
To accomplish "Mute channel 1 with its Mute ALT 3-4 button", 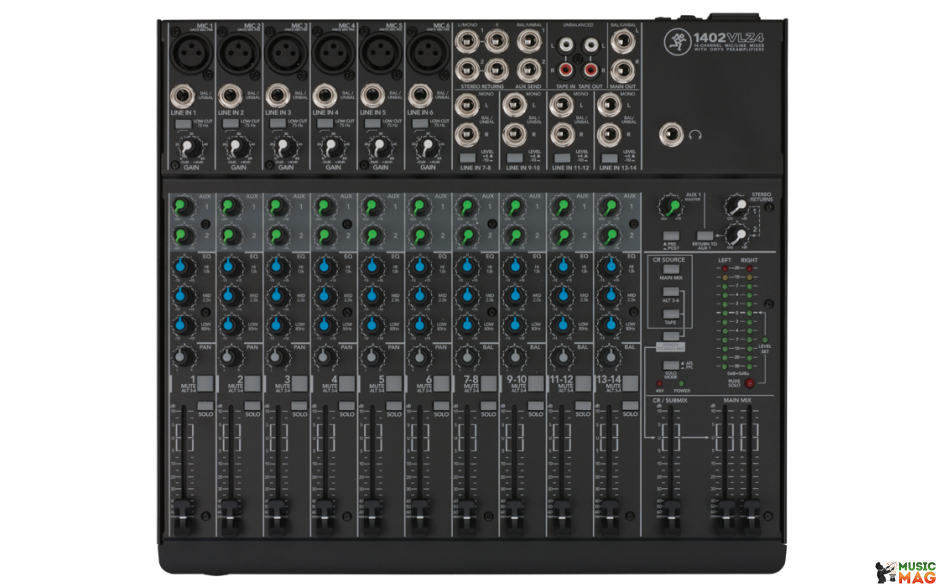I will click(205, 383).
